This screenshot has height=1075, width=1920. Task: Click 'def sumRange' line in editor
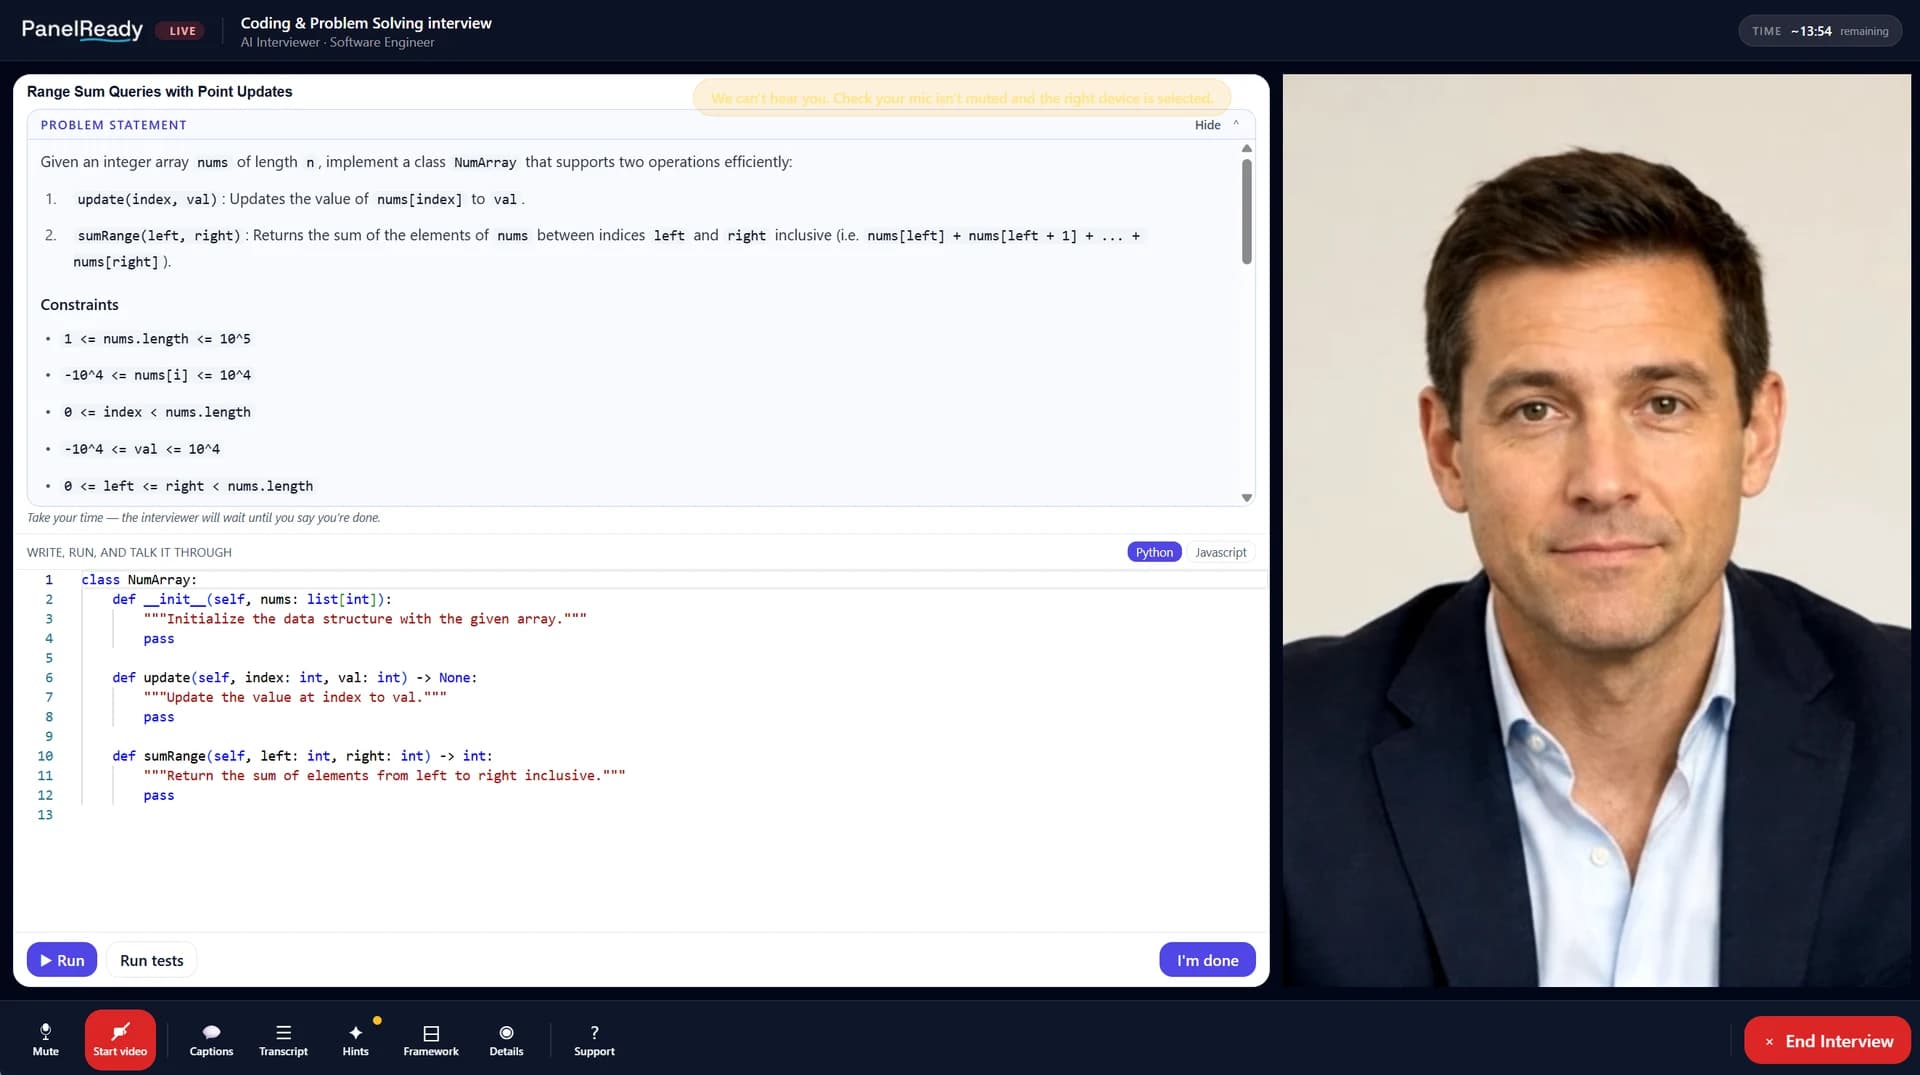(302, 756)
